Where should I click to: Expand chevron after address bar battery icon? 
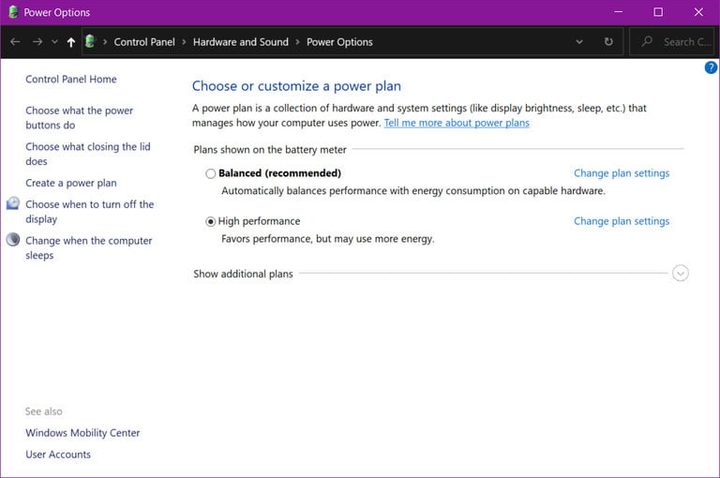[105, 42]
